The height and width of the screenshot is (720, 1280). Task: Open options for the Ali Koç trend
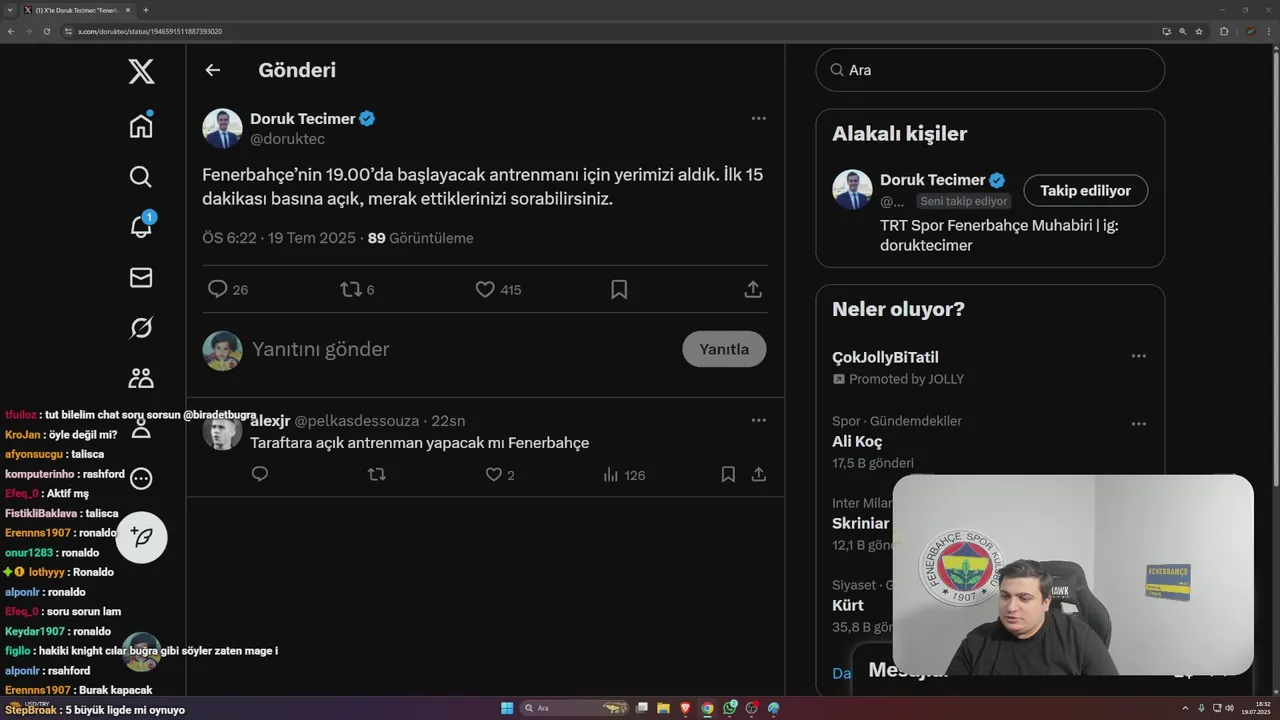[1138, 424]
